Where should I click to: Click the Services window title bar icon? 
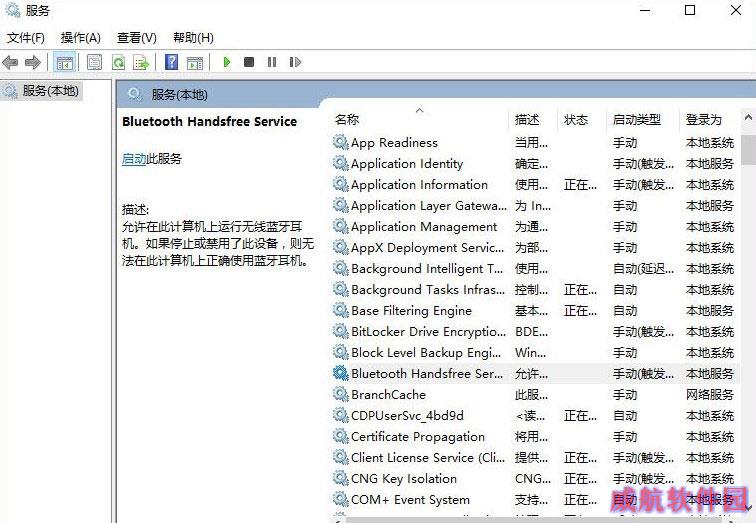[x=13, y=10]
